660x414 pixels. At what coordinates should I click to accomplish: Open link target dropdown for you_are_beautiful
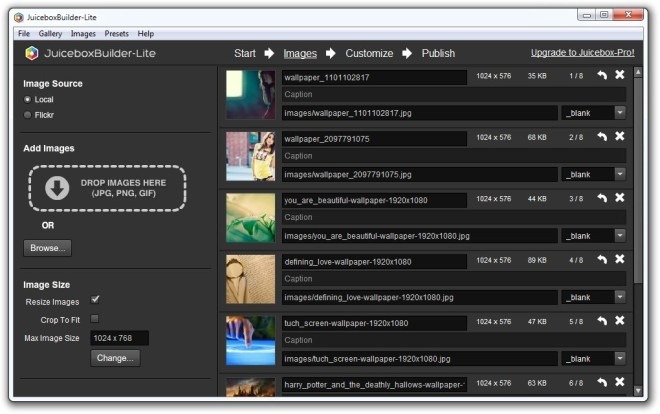[620, 236]
